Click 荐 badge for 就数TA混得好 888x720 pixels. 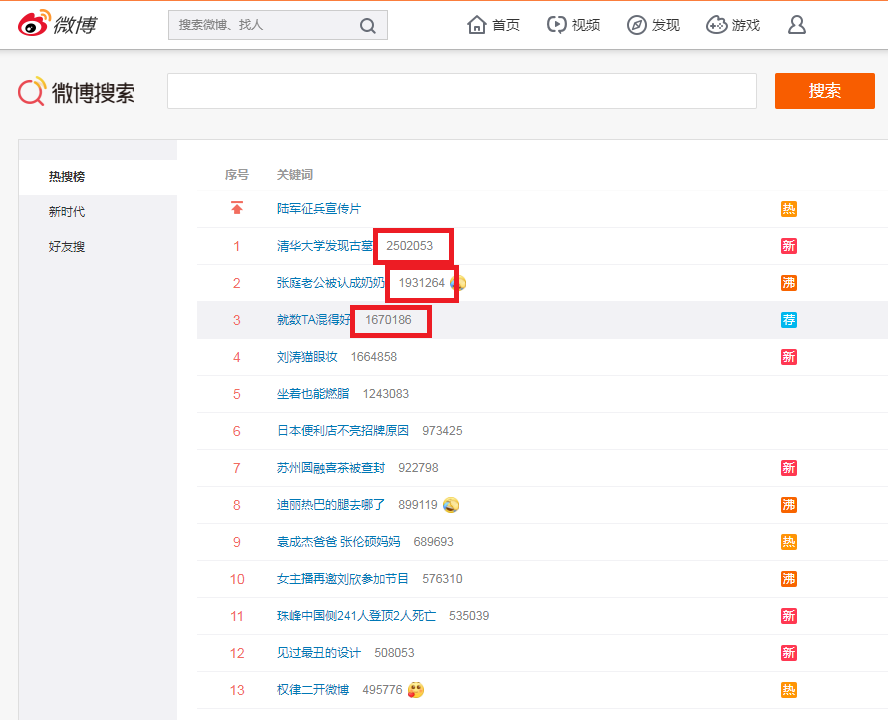(788, 320)
